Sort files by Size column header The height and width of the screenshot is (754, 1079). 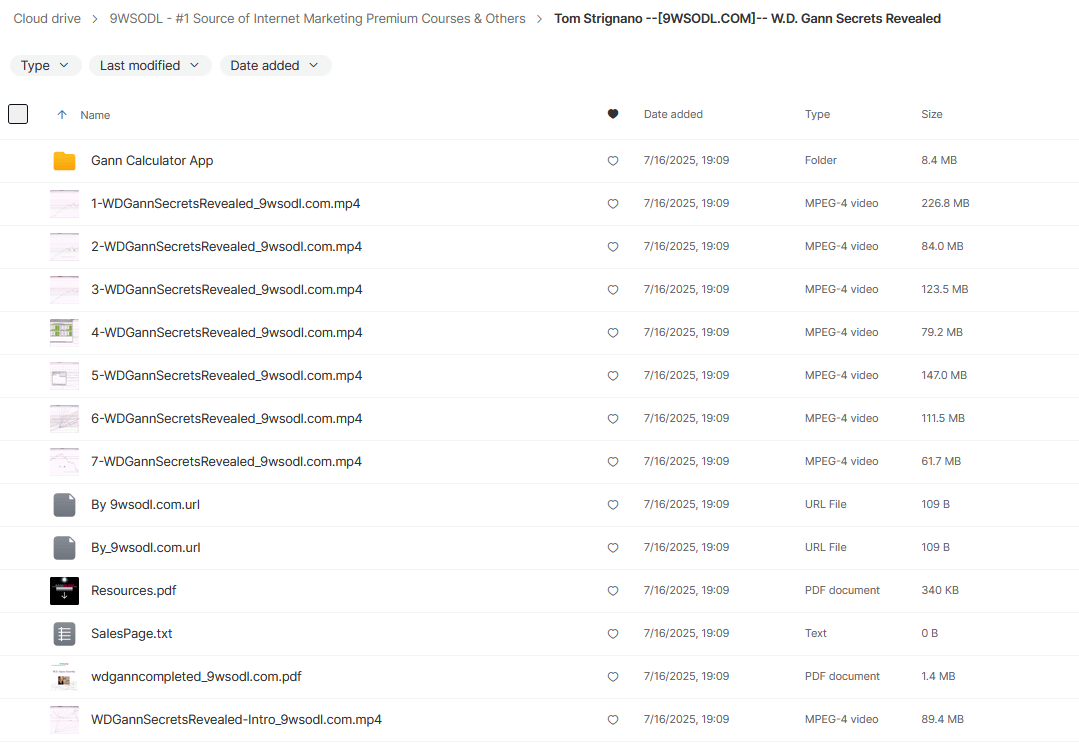point(931,115)
